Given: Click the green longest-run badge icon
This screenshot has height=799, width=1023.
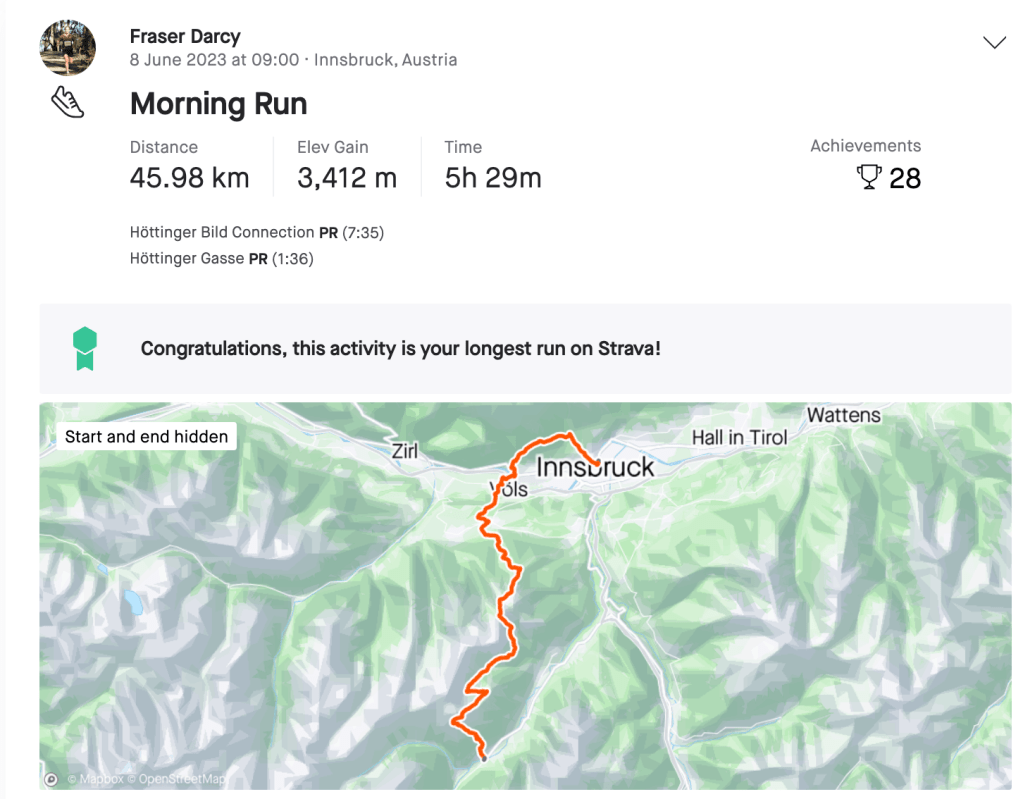Looking at the screenshot, I should [85, 349].
